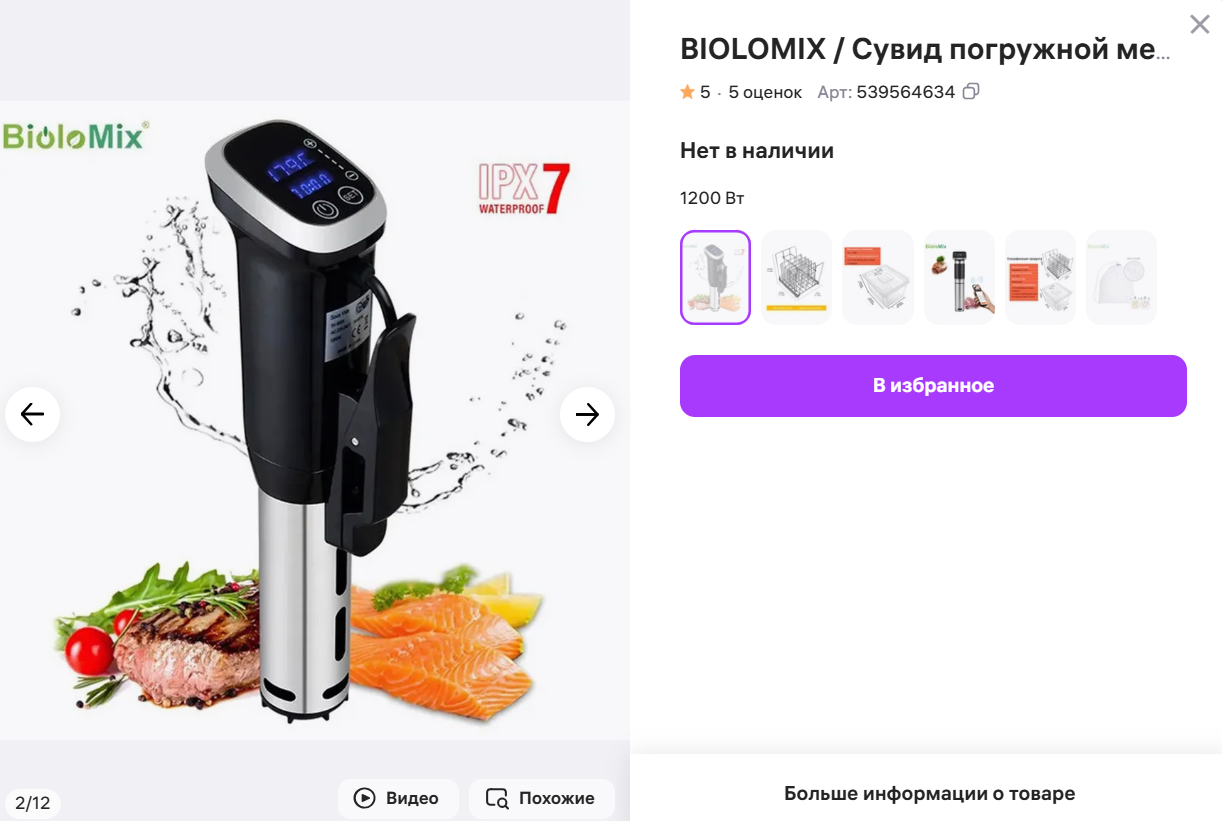The width and height of the screenshot is (1222, 821).
Task: Open Больше информации о товаре
Action: click(929, 794)
